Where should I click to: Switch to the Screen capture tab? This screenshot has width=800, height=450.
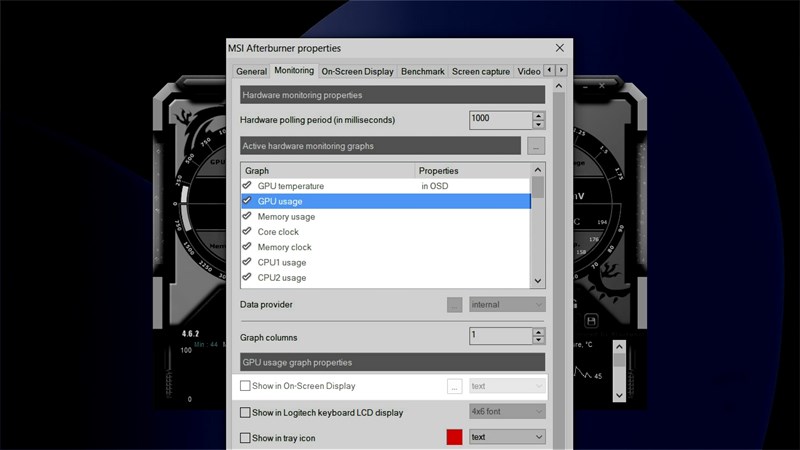[481, 71]
